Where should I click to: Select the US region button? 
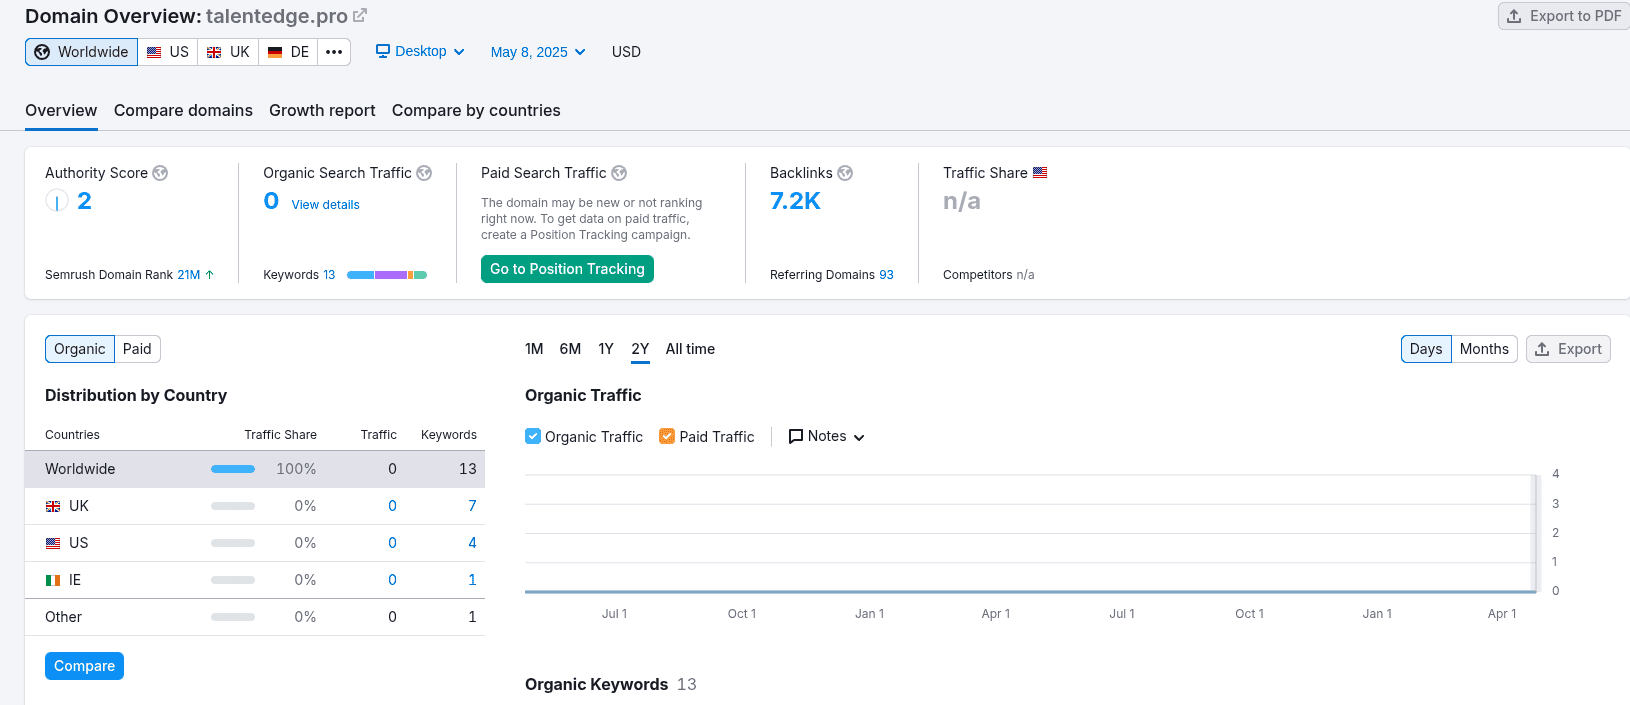(168, 52)
